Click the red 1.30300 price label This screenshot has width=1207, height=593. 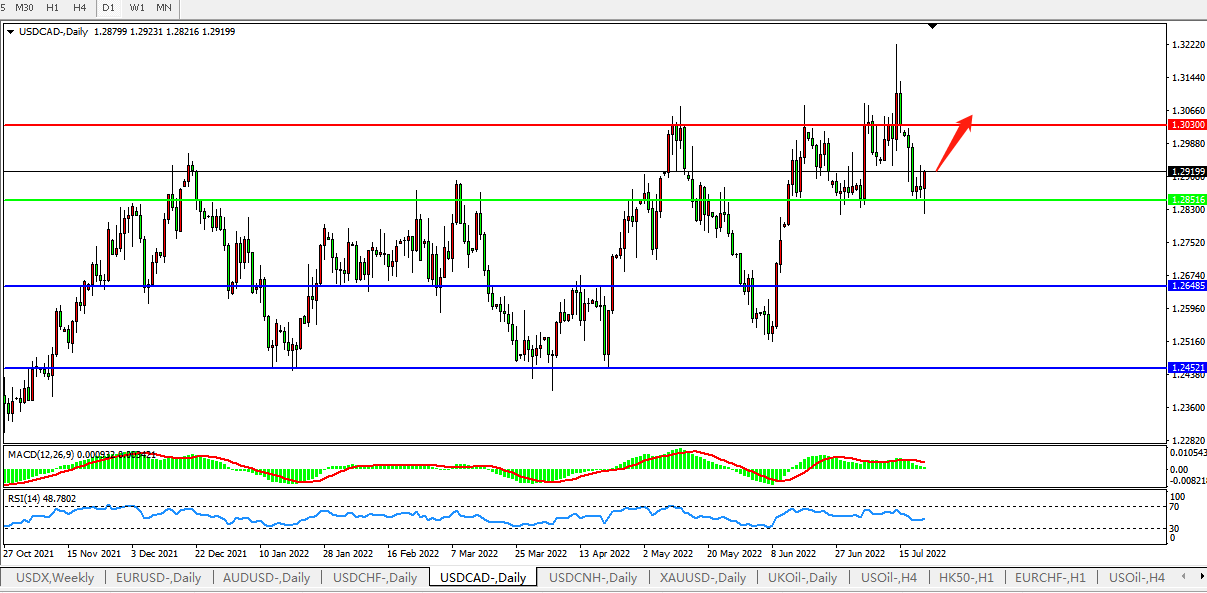click(x=1187, y=125)
